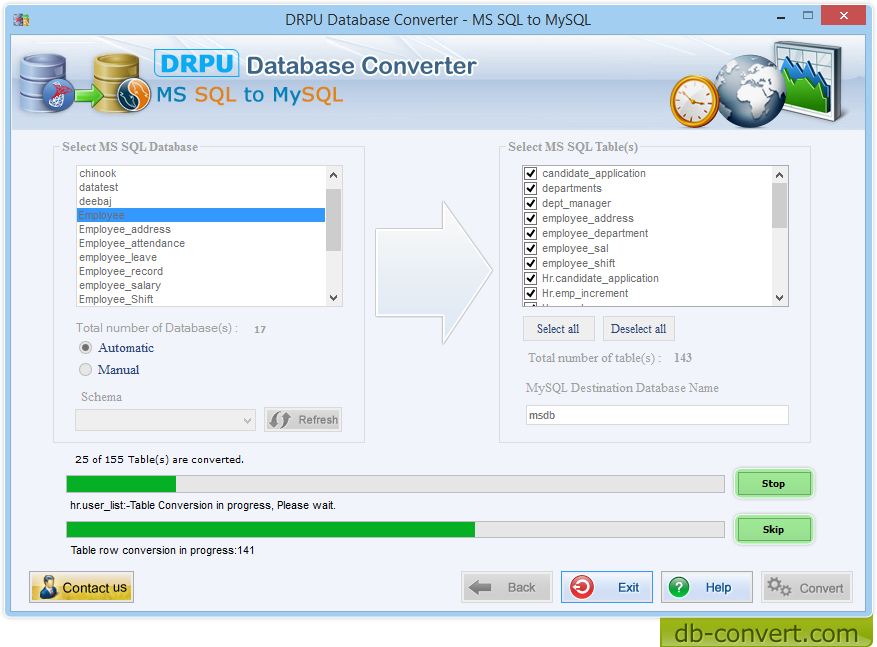The height and width of the screenshot is (647, 877).
Task: Select highlighted Employee database
Action: point(201,215)
